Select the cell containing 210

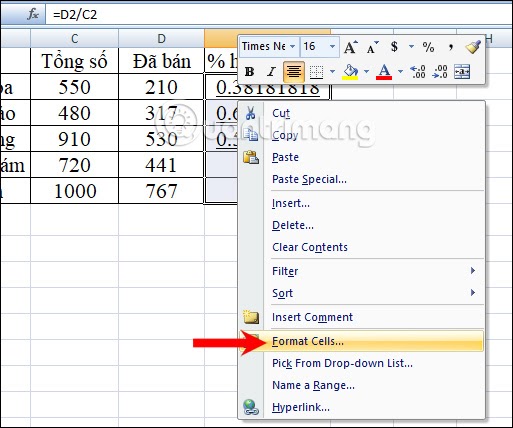161,87
